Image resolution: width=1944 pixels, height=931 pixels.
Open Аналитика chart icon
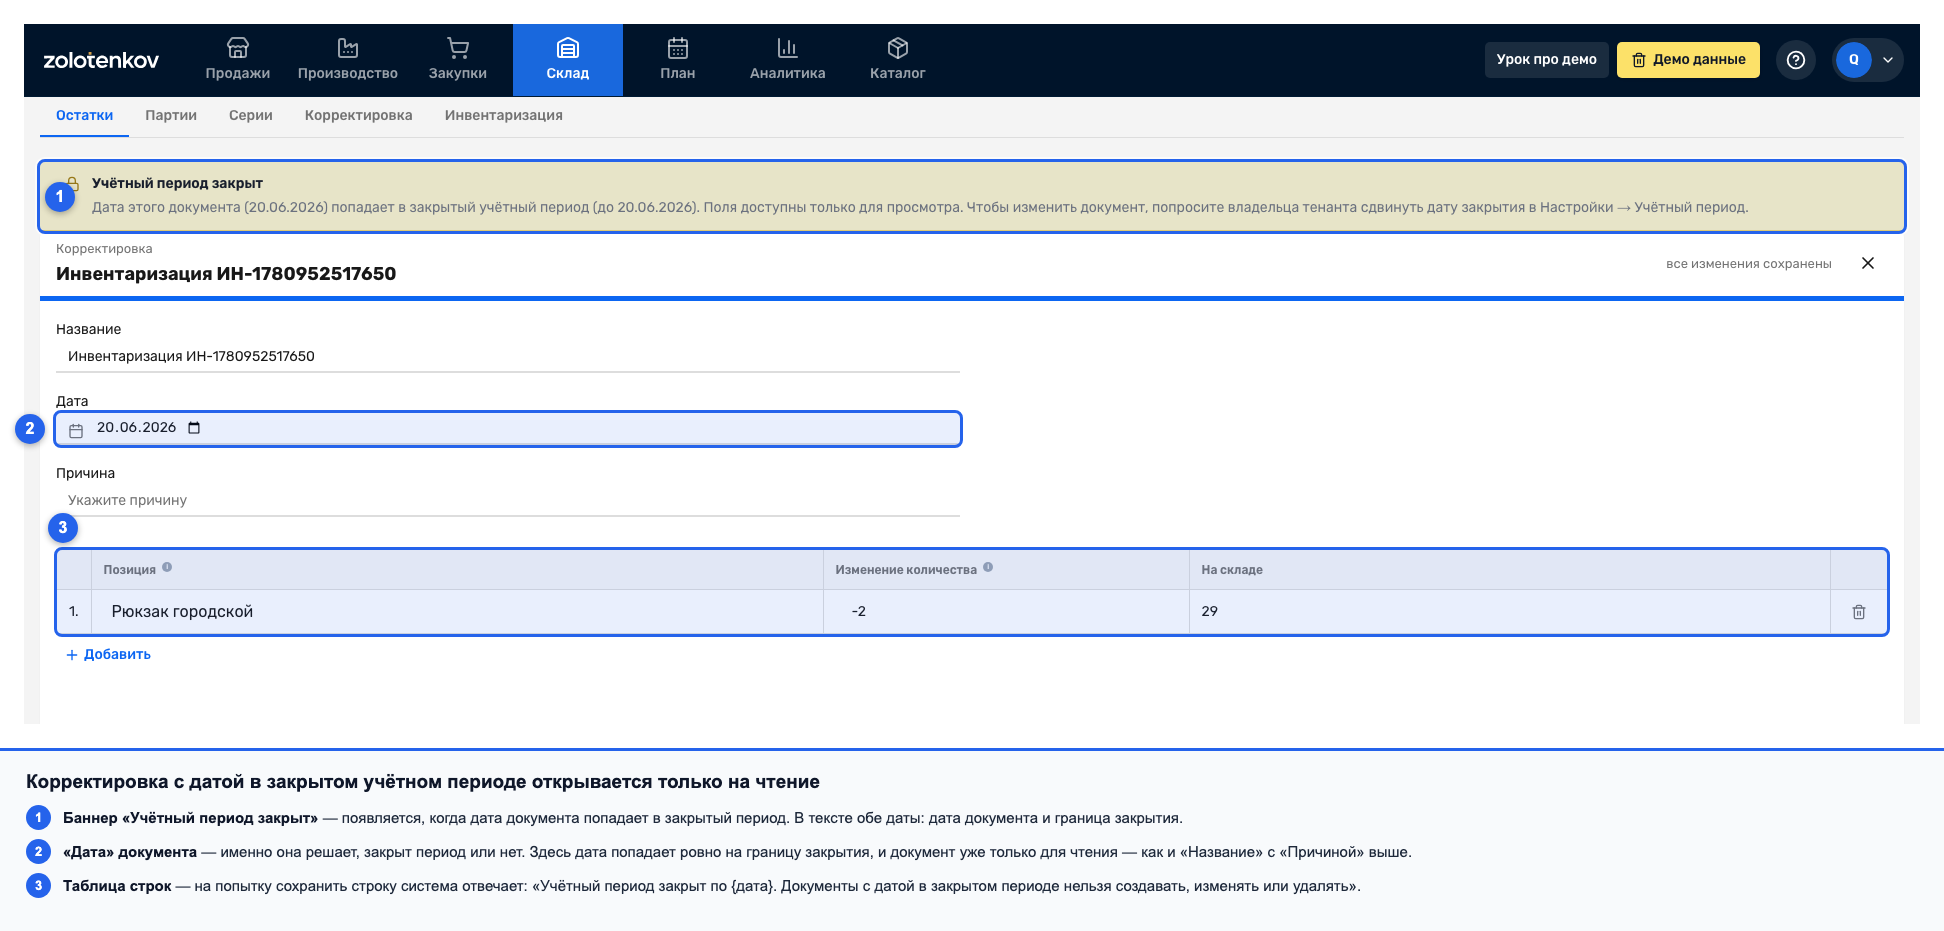click(x=788, y=48)
